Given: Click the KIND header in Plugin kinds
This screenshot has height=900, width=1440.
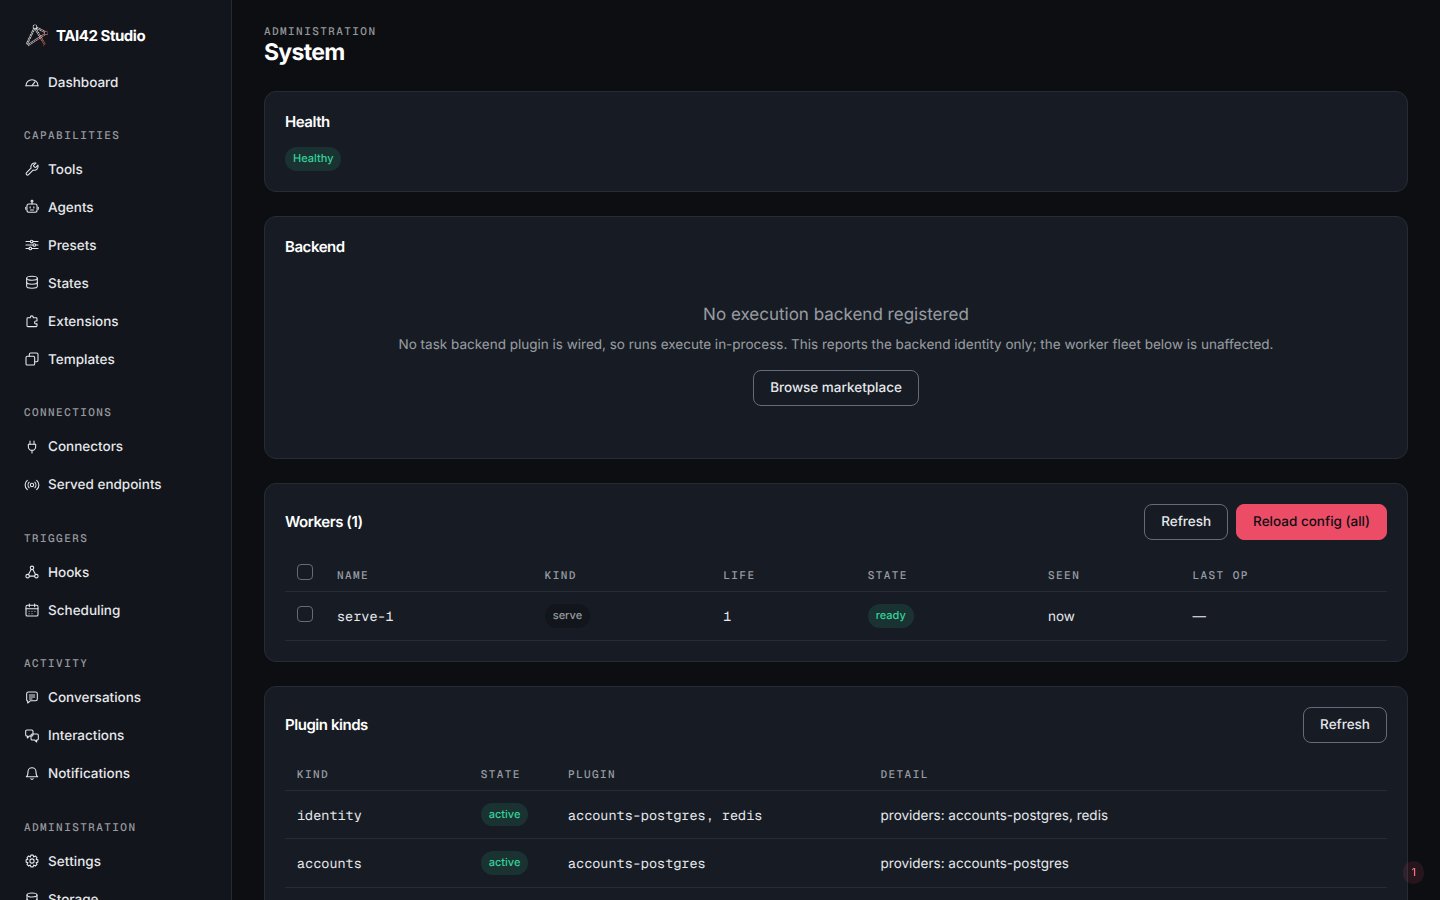Looking at the screenshot, I should 312,775.
